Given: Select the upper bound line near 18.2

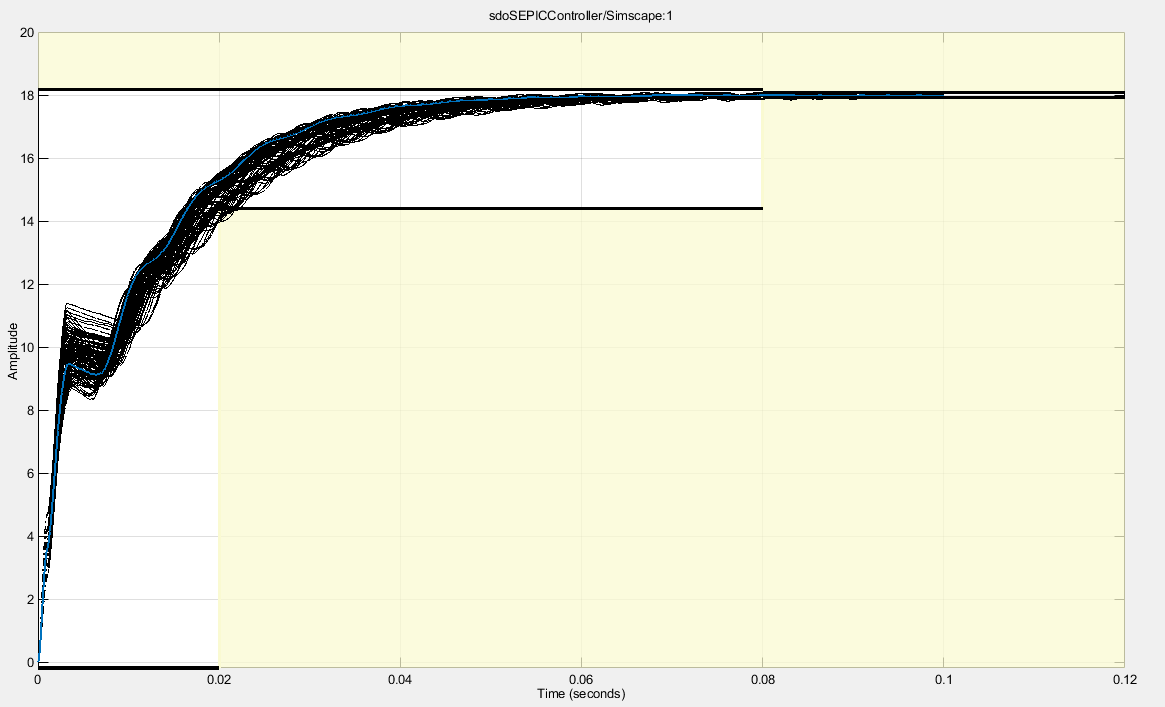Looking at the screenshot, I should tap(400, 90).
